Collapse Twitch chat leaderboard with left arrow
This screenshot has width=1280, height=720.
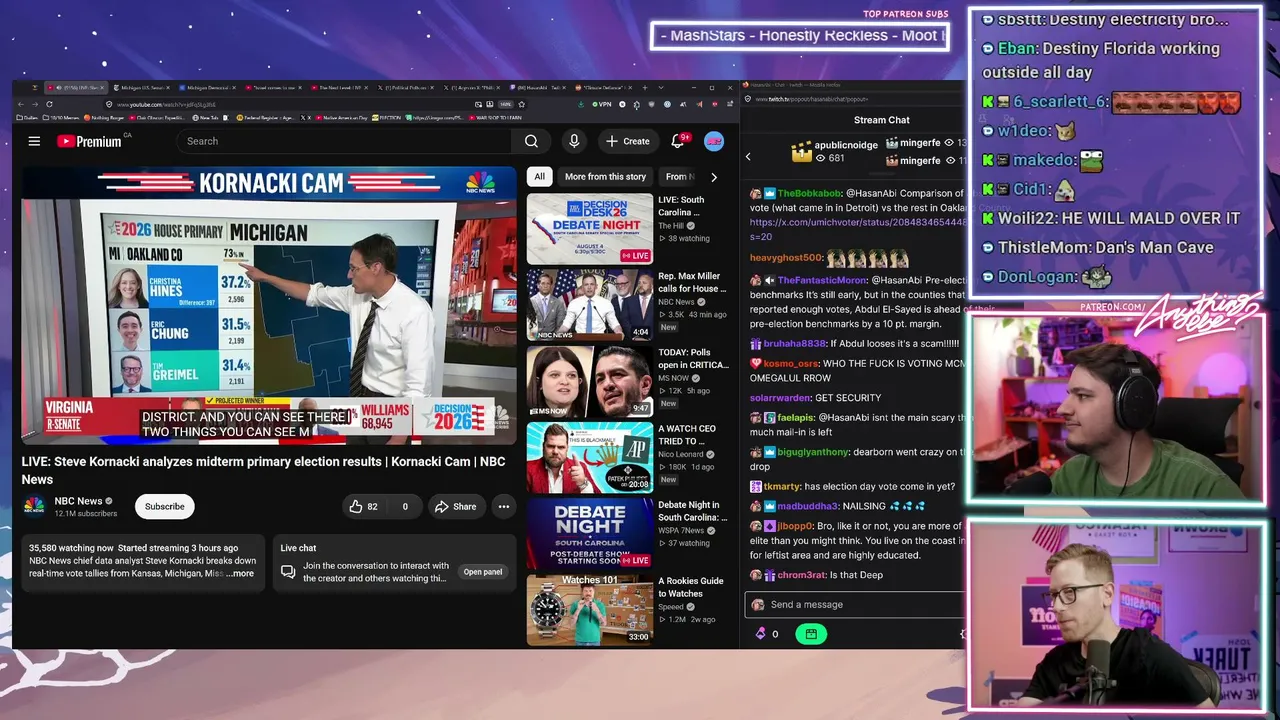coord(748,156)
